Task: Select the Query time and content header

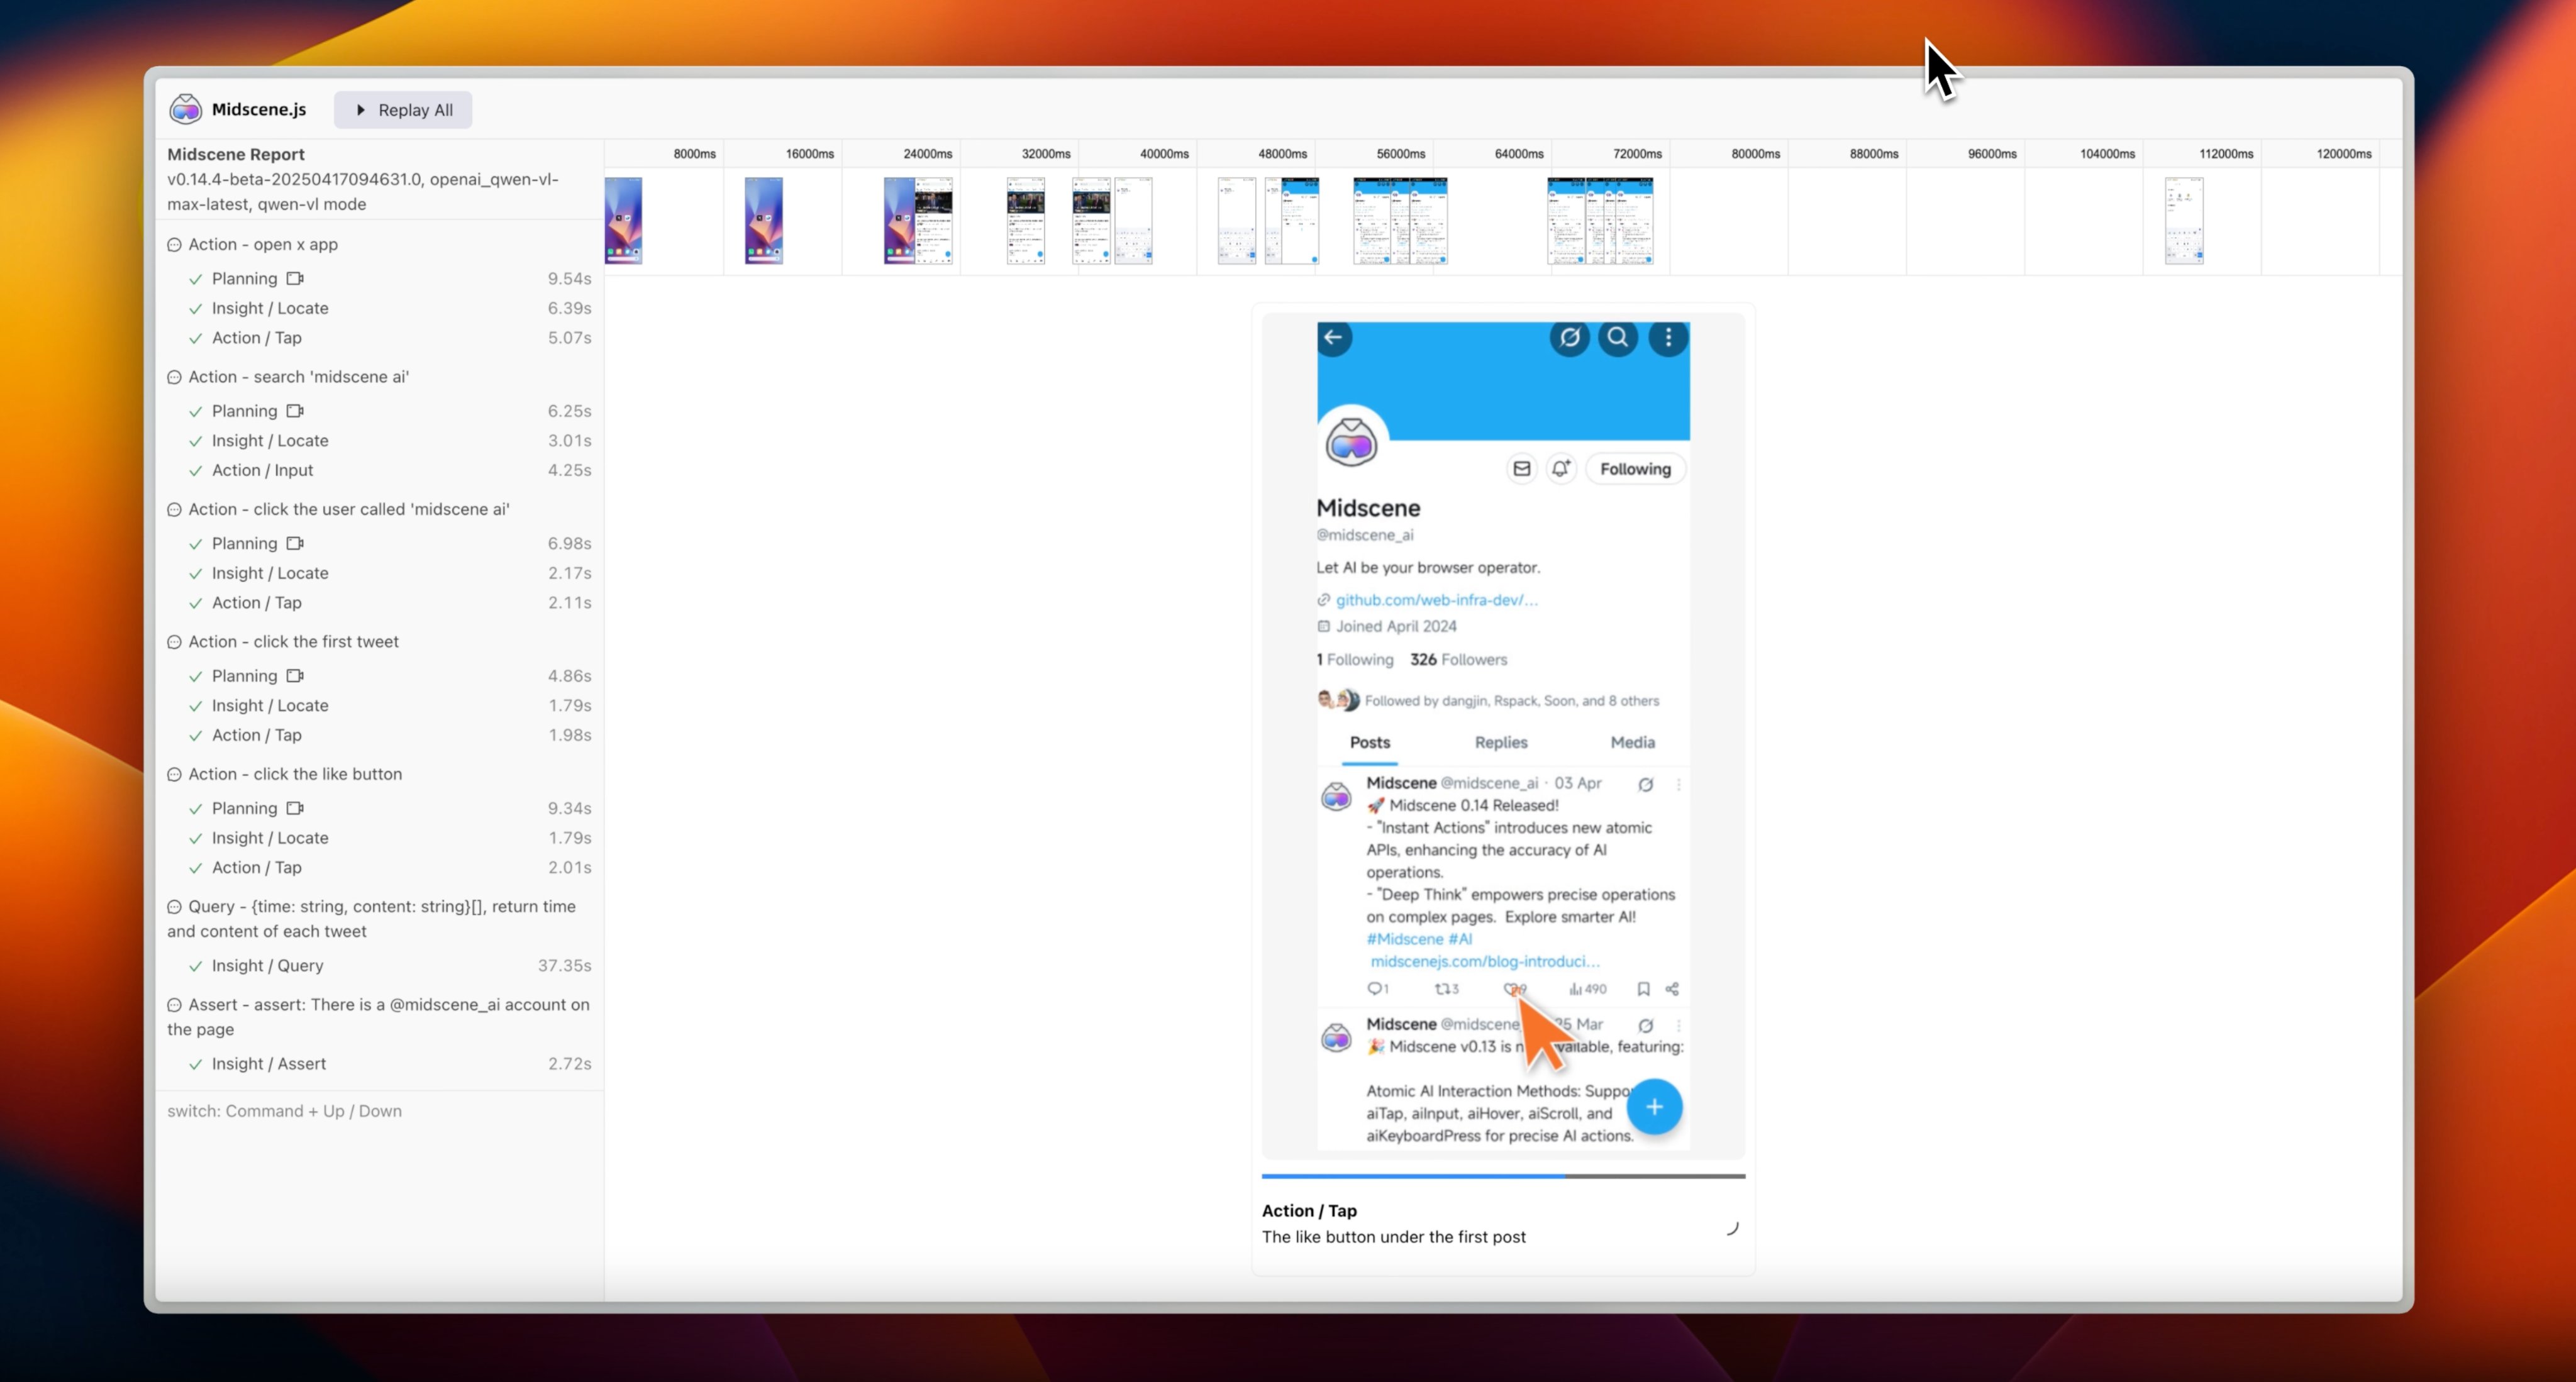Action: coord(379,919)
